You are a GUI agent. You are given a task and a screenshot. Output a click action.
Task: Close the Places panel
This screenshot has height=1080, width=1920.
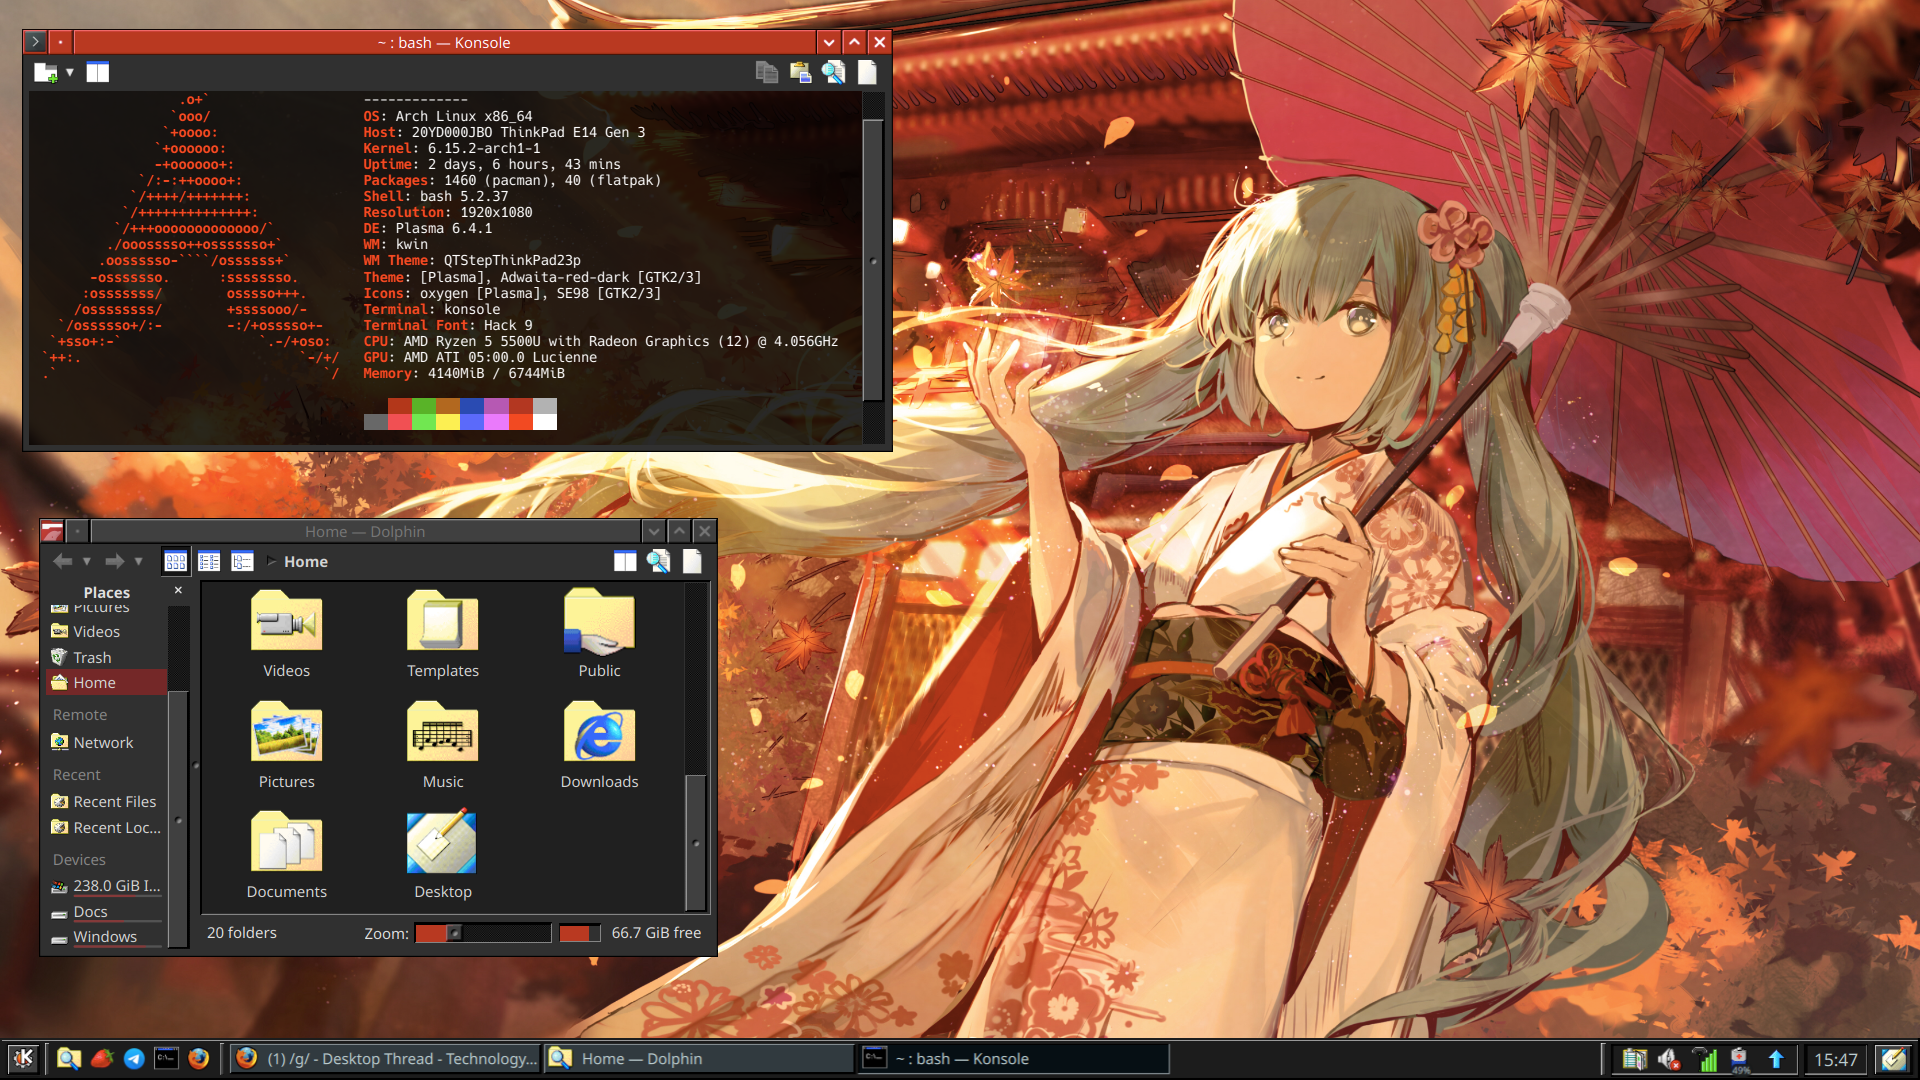[x=178, y=591]
